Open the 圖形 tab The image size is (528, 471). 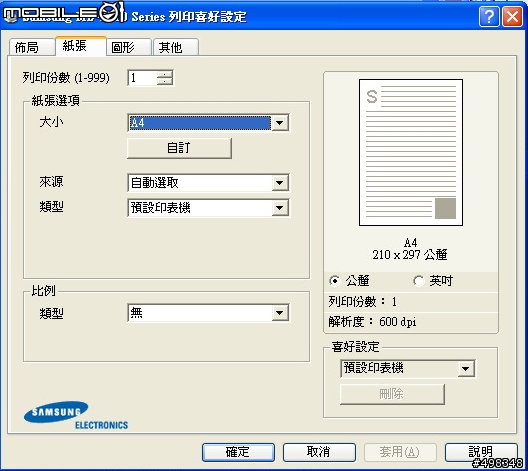129,47
